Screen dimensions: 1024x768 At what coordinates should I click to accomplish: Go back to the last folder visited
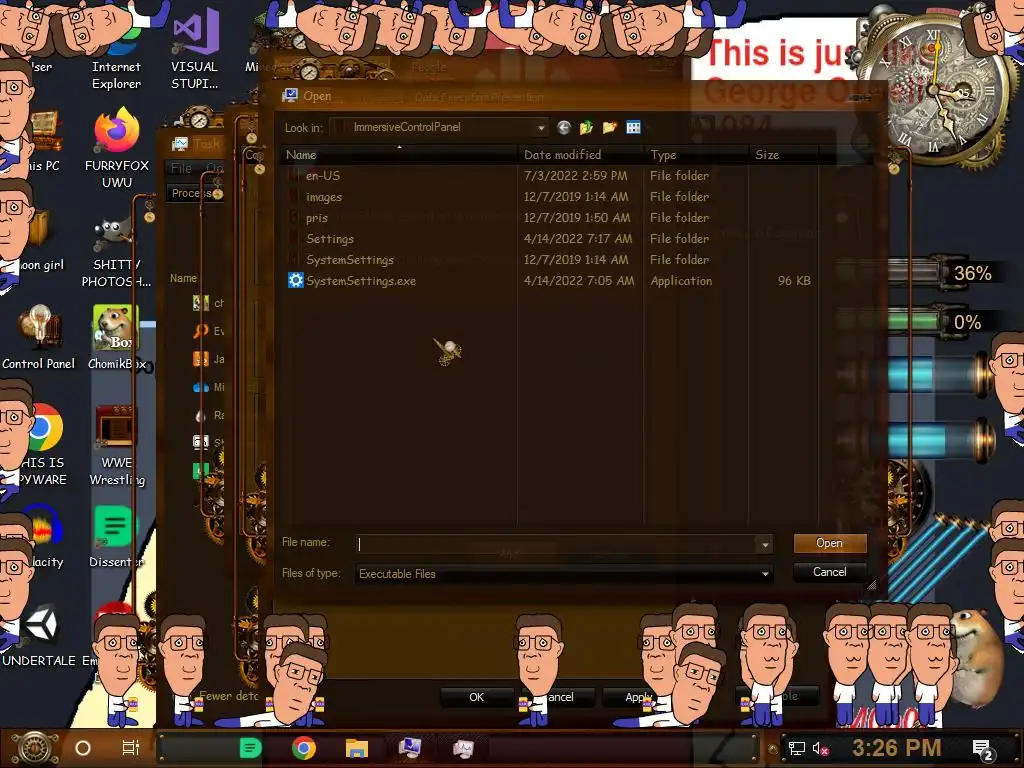pos(564,127)
